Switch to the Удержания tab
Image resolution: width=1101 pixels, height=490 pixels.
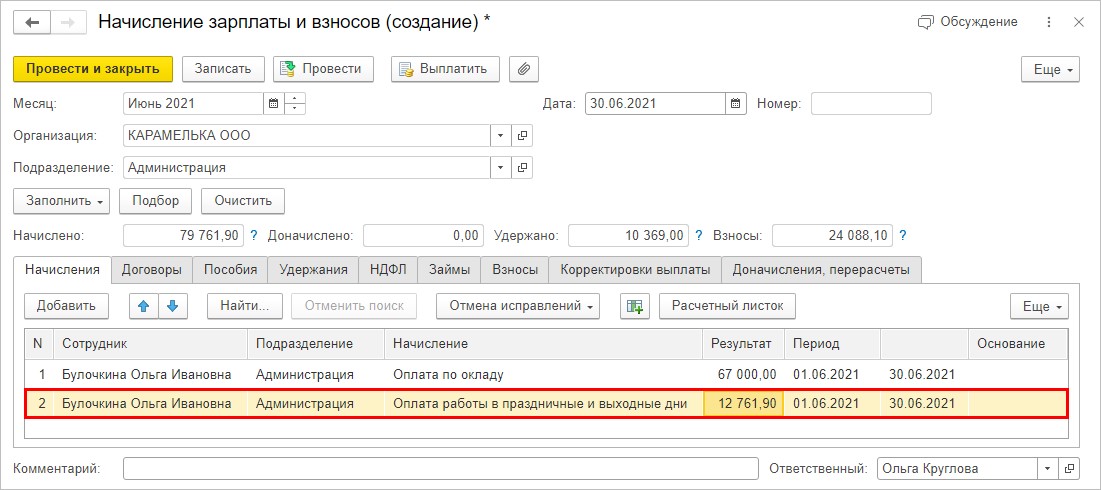pyautogui.click(x=313, y=270)
